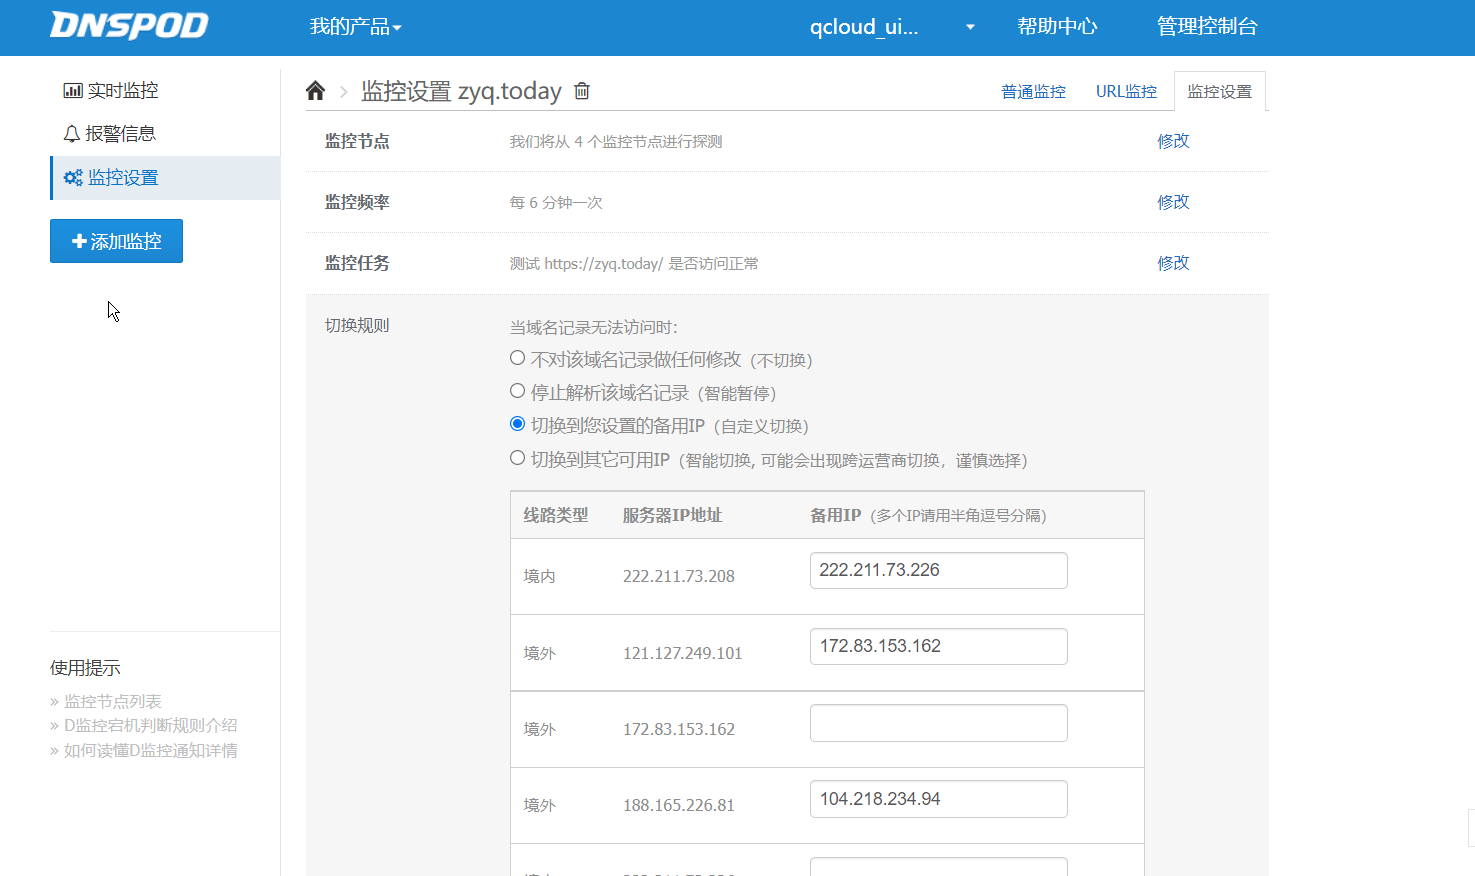This screenshot has width=1475, height=876.
Task: Delete monitor zyq.today via trash icon
Action: pyautogui.click(x=582, y=90)
